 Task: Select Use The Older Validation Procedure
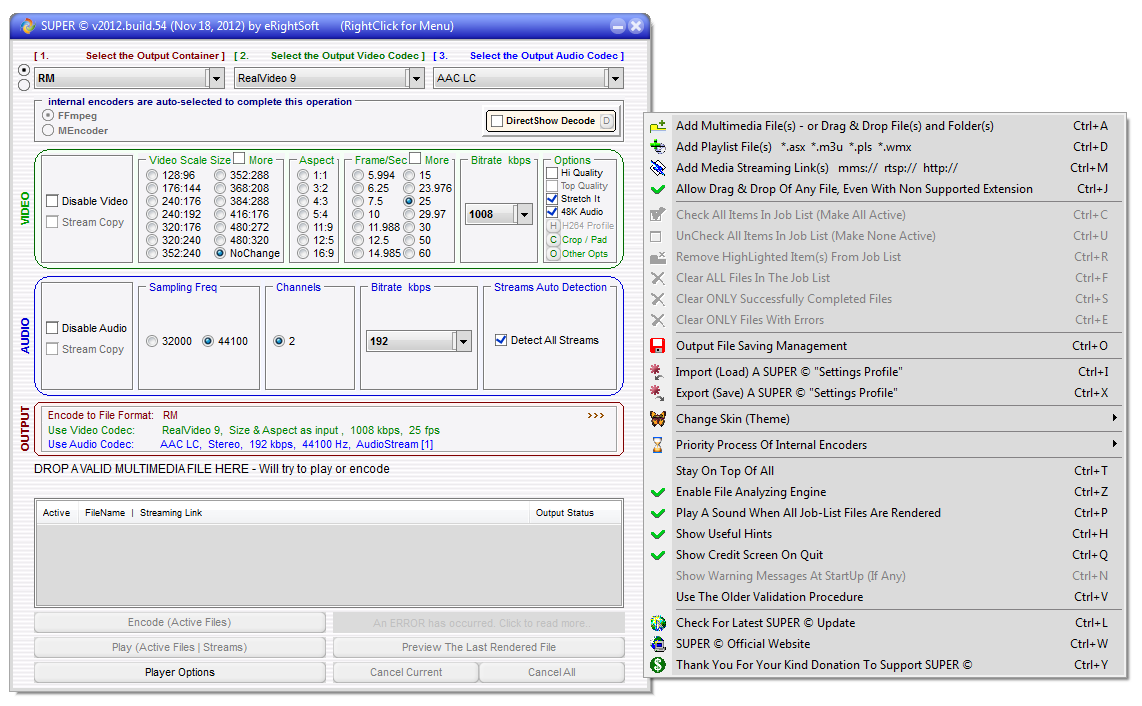tap(886, 597)
